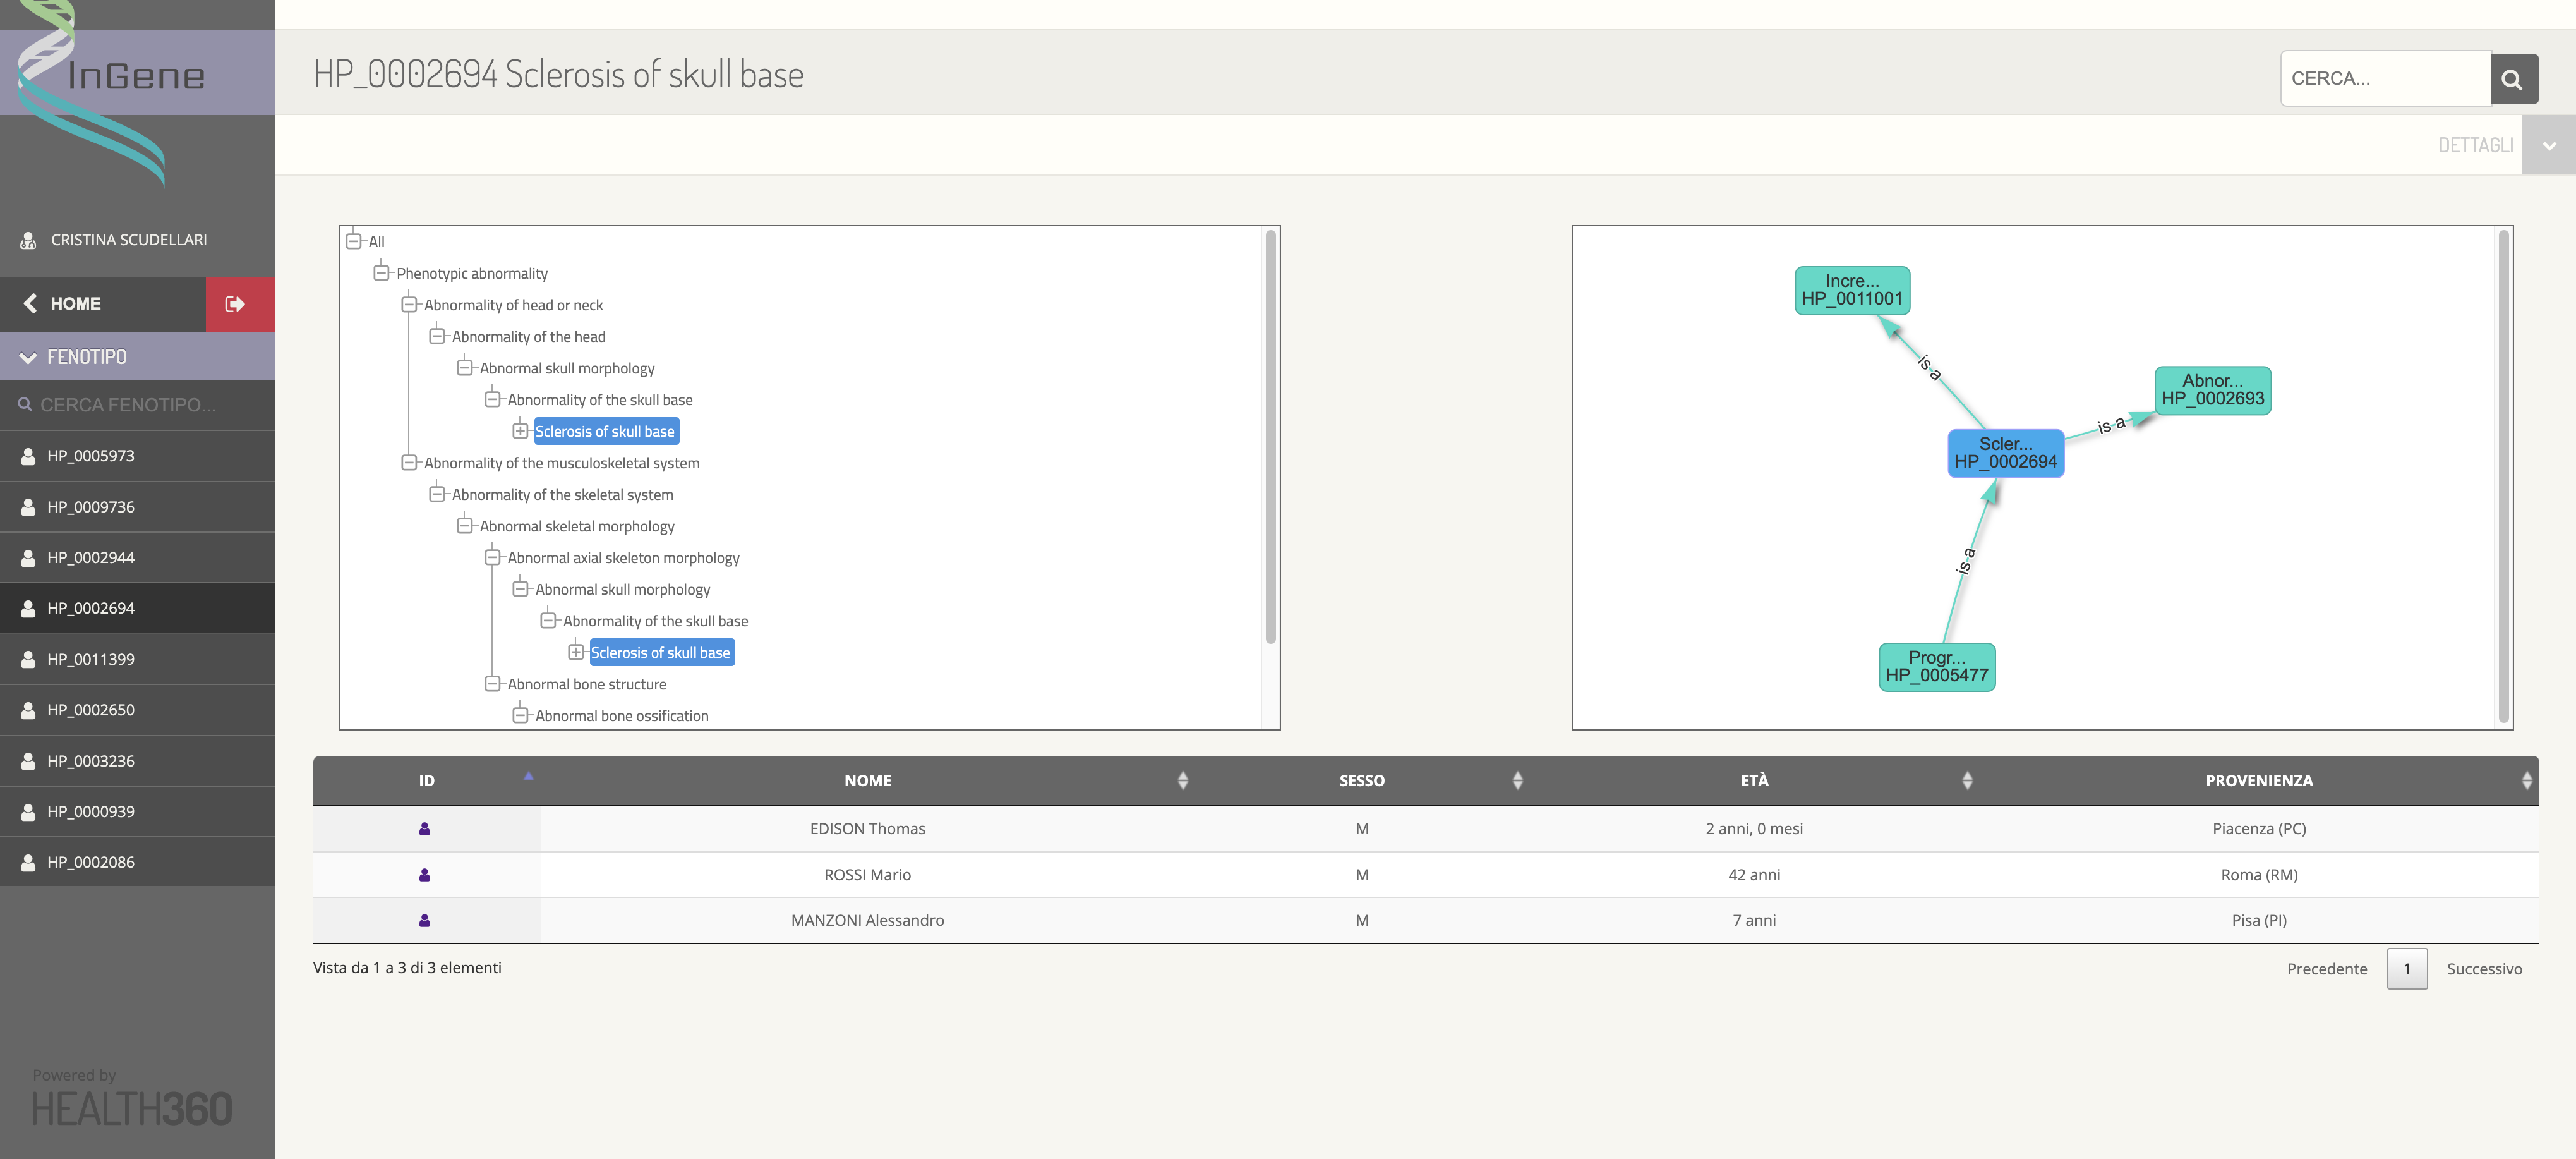
Task: Expand first Sclerosis of skull base node
Action: (x=520, y=431)
